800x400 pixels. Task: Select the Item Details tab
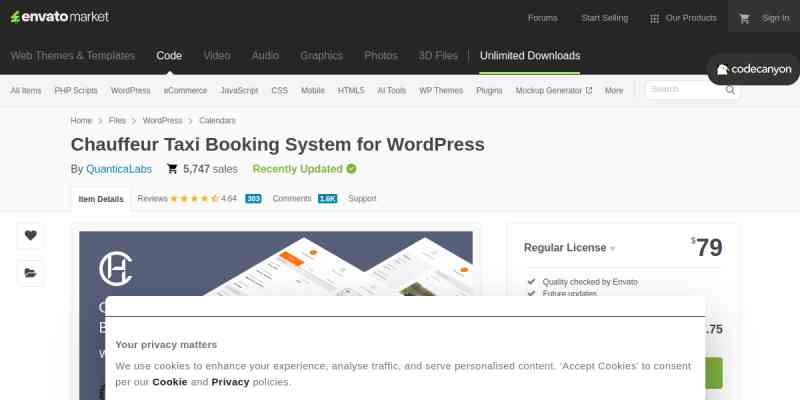coord(101,199)
